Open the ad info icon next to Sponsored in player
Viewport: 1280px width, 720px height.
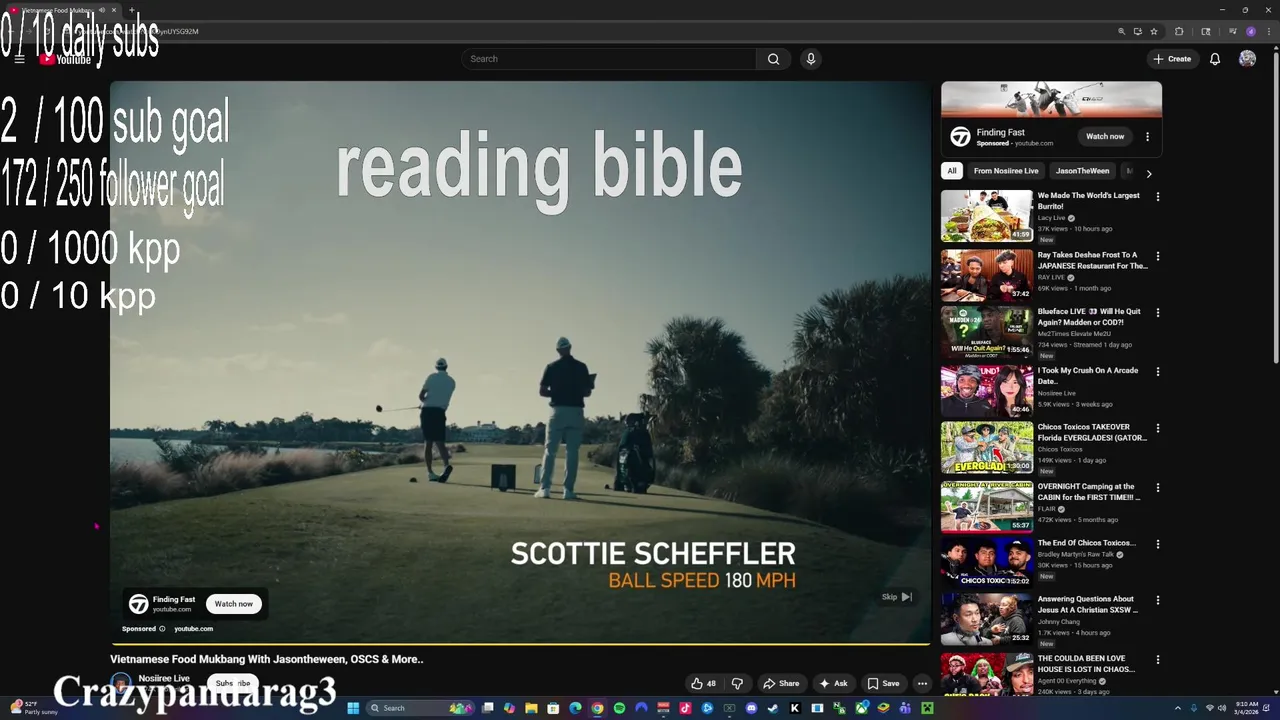point(162,629)
